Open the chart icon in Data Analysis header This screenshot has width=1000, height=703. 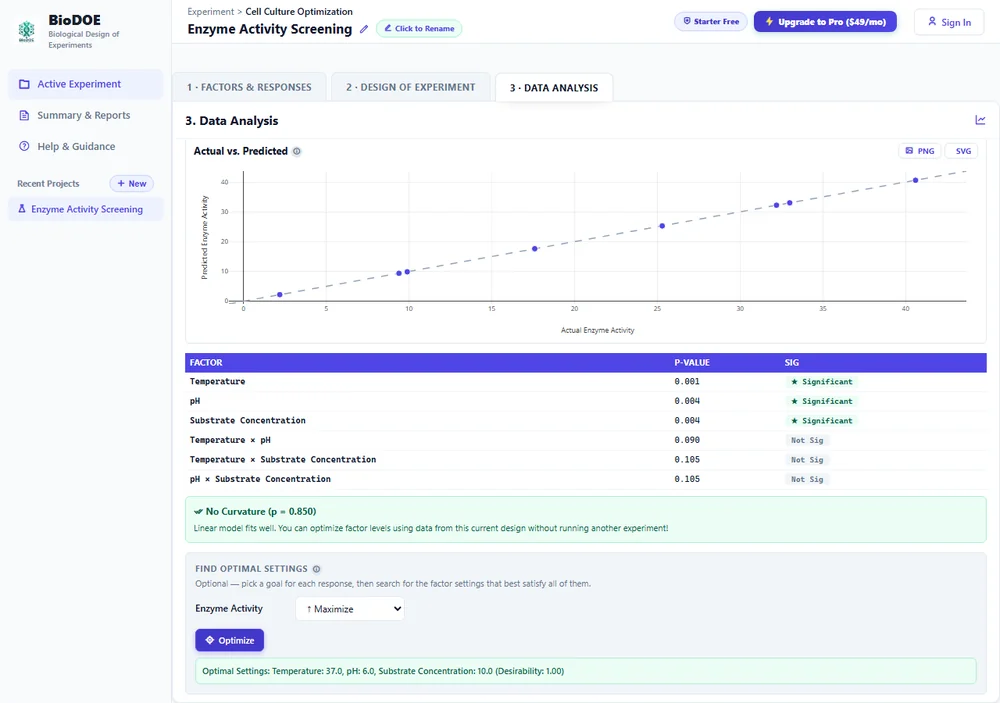980,120
